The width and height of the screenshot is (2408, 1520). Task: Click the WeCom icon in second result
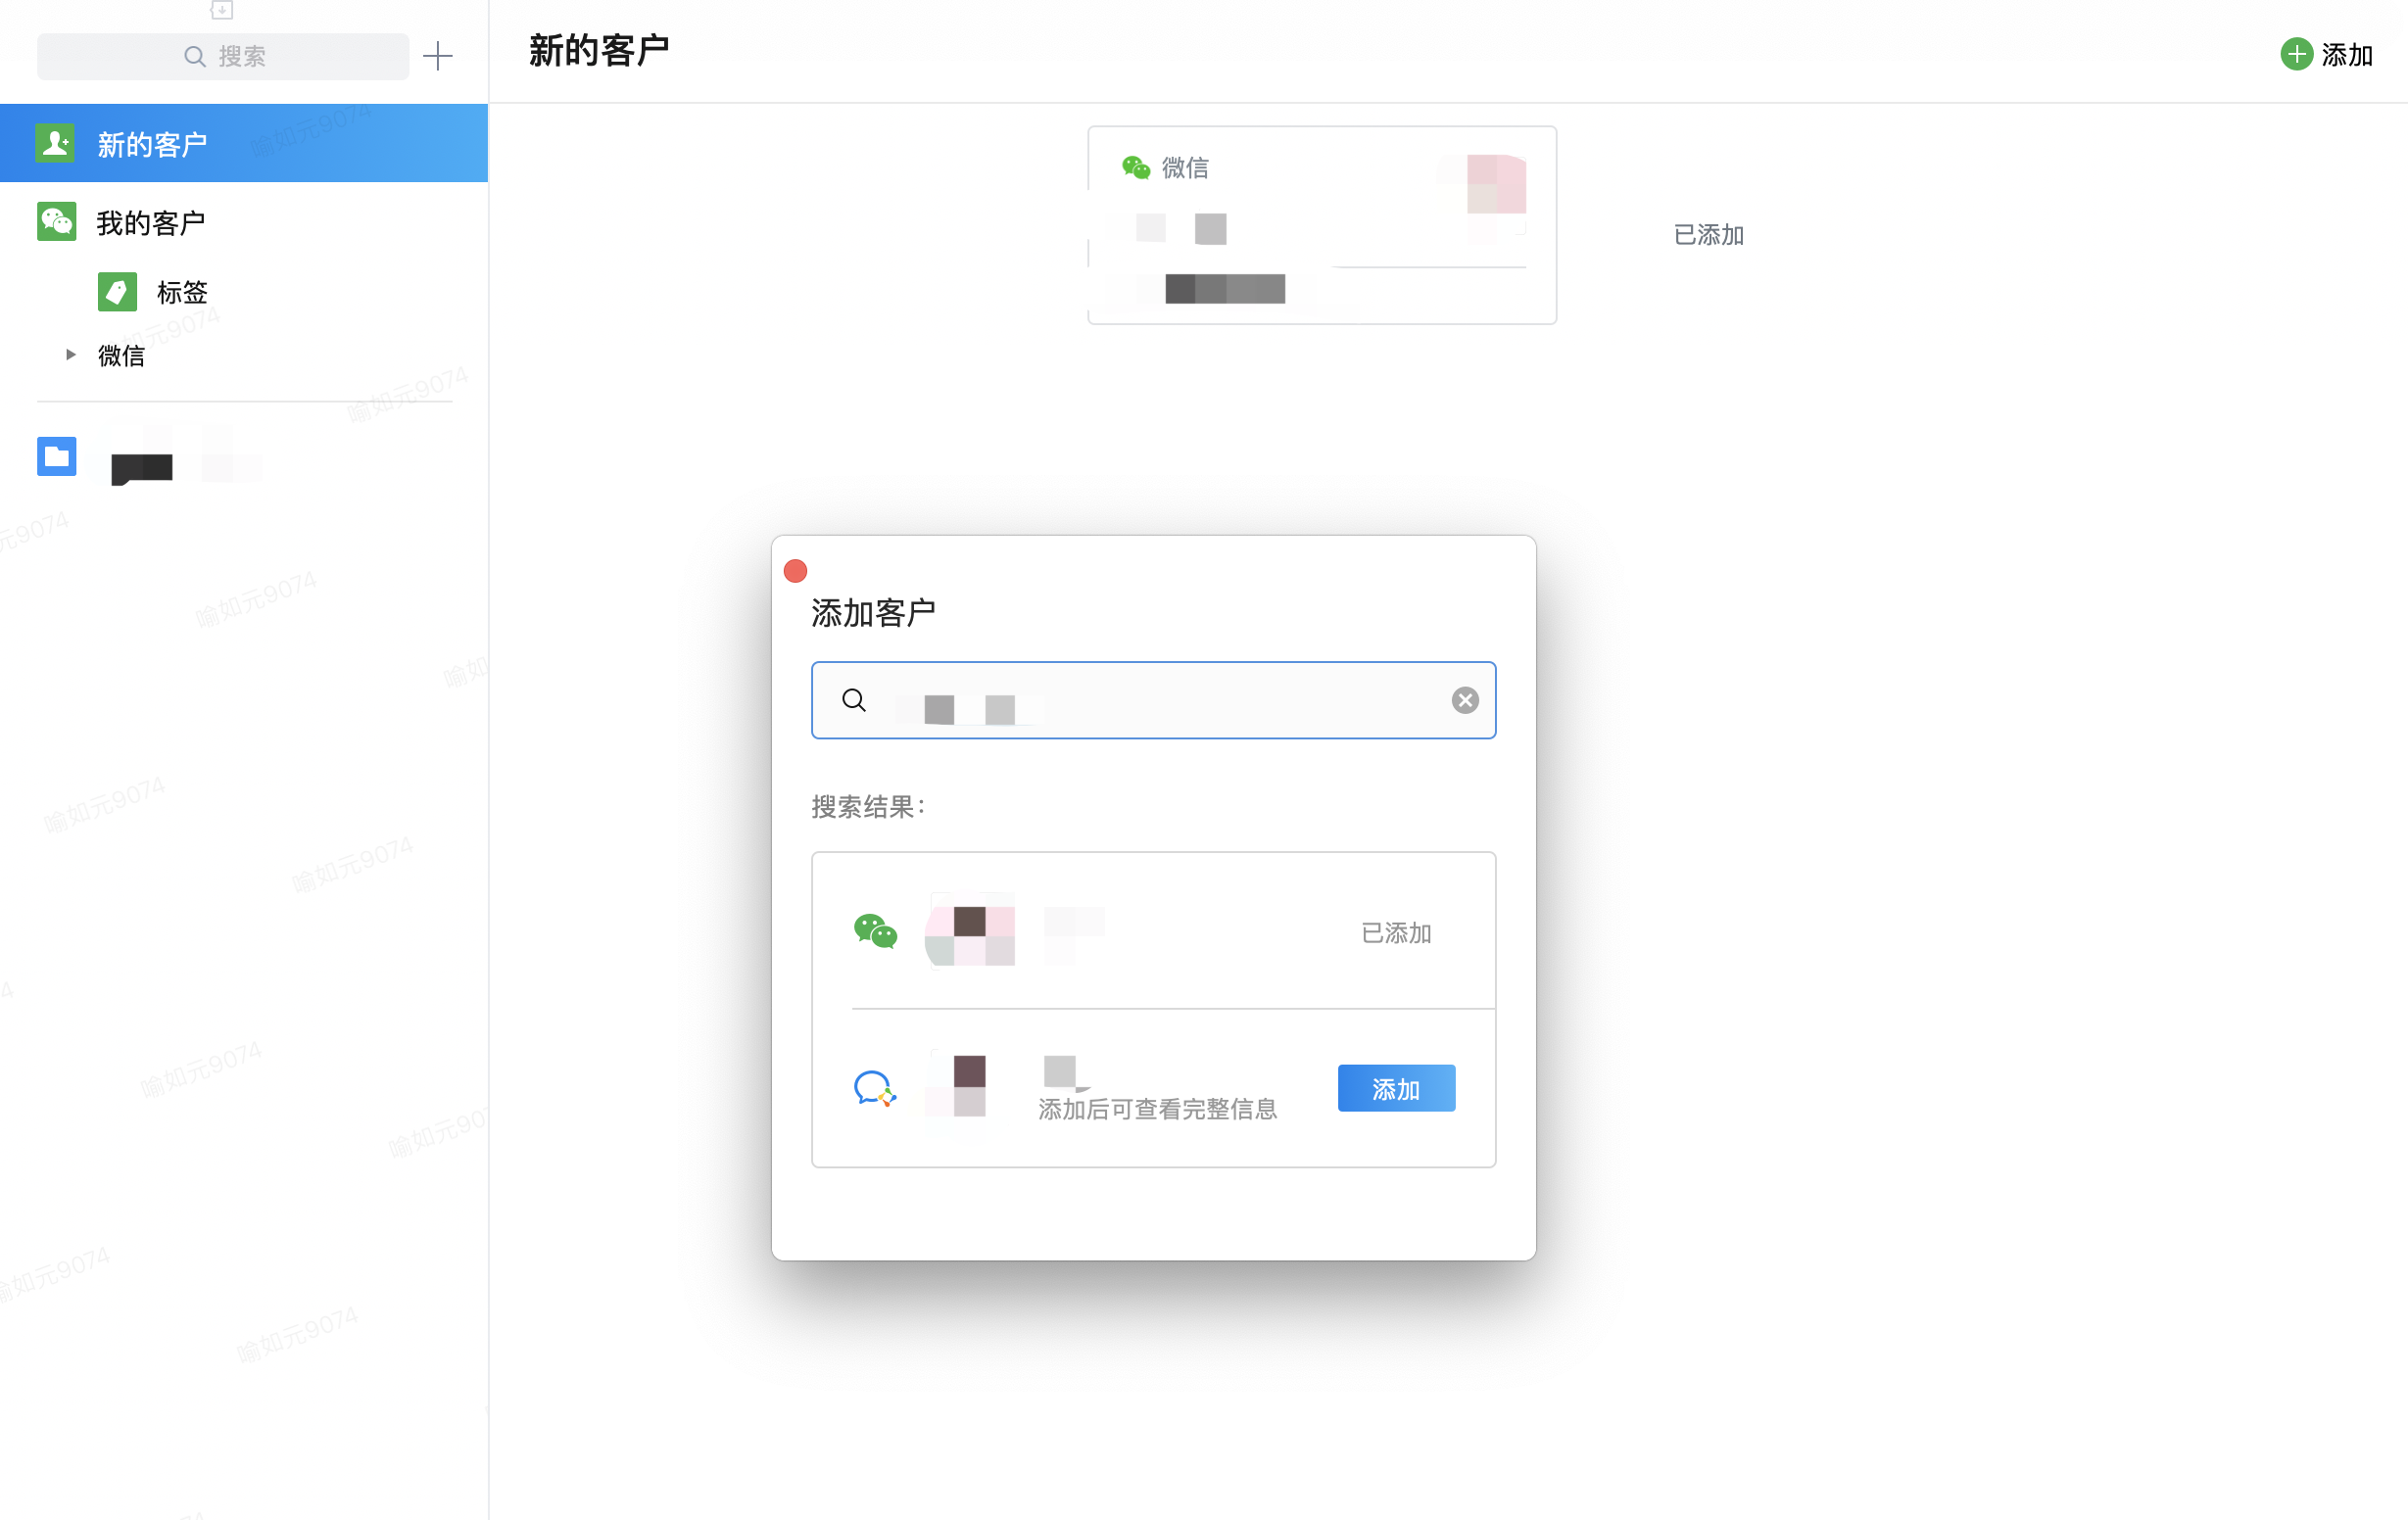click(875, 1088)
